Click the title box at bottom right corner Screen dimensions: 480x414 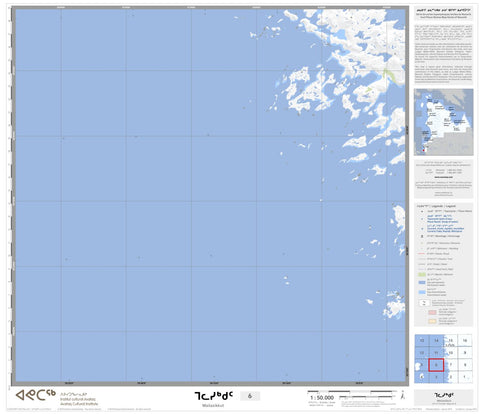(444, 397)
